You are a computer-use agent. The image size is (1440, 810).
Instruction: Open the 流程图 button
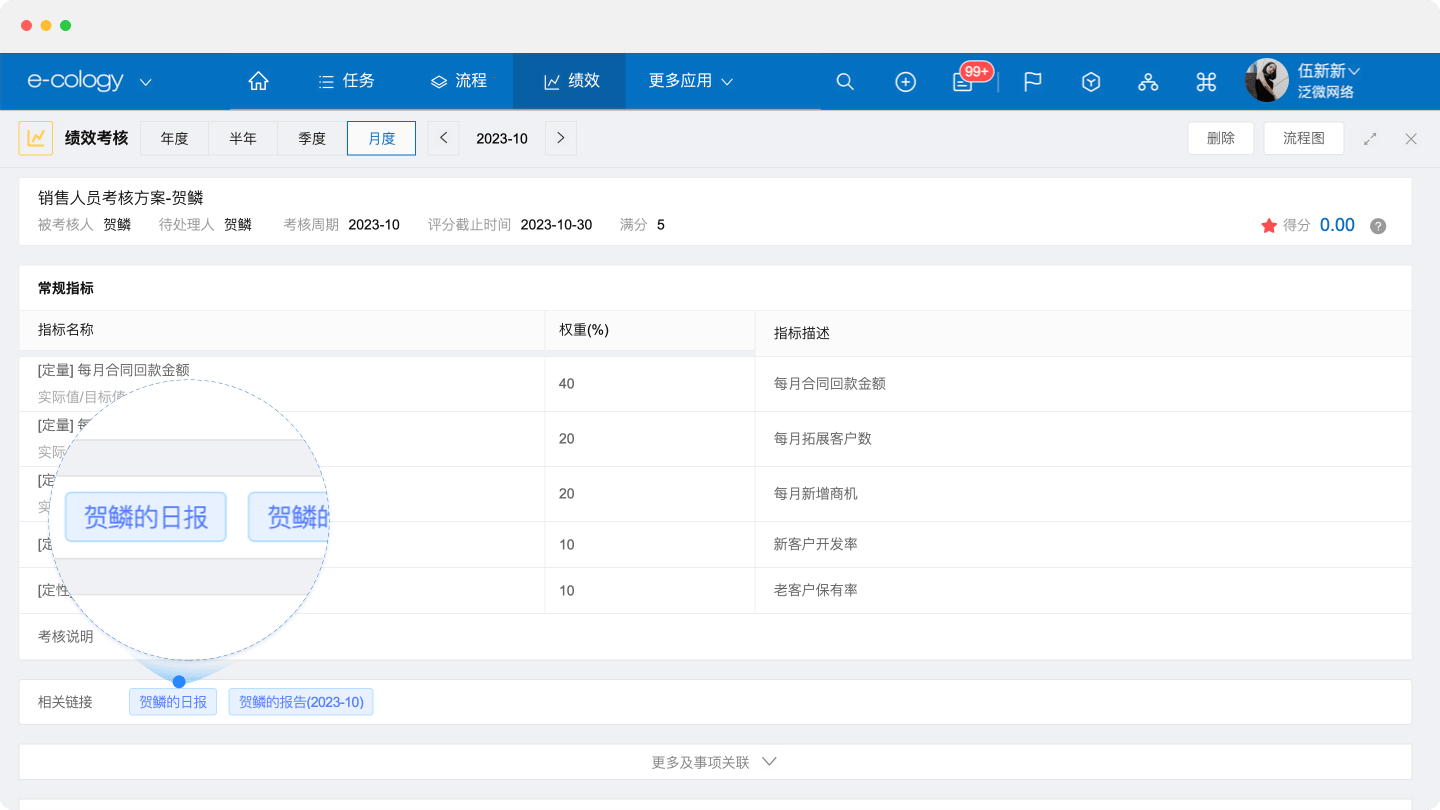1303,138
